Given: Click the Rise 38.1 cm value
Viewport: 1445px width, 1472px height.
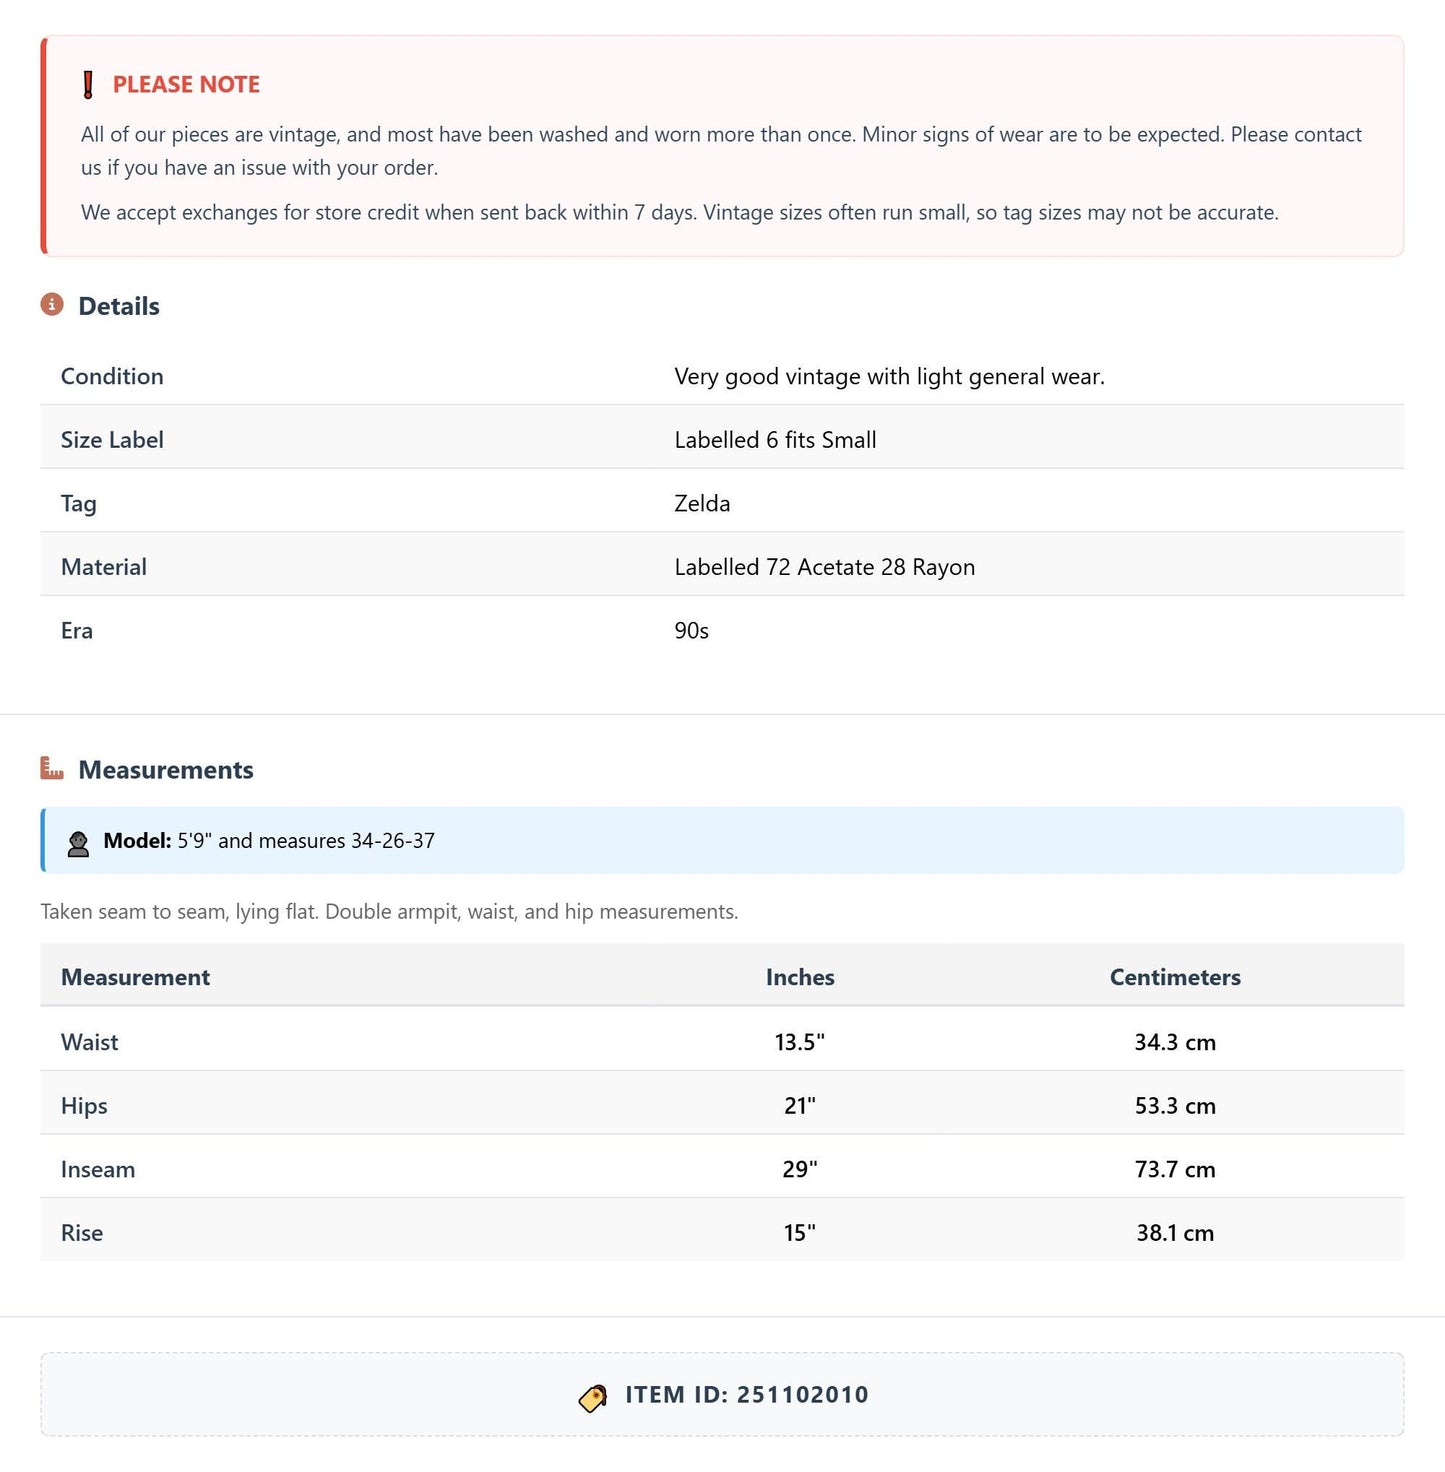Looking at the screenshot, I should pyautogui.click(x=1175, y=1233).
